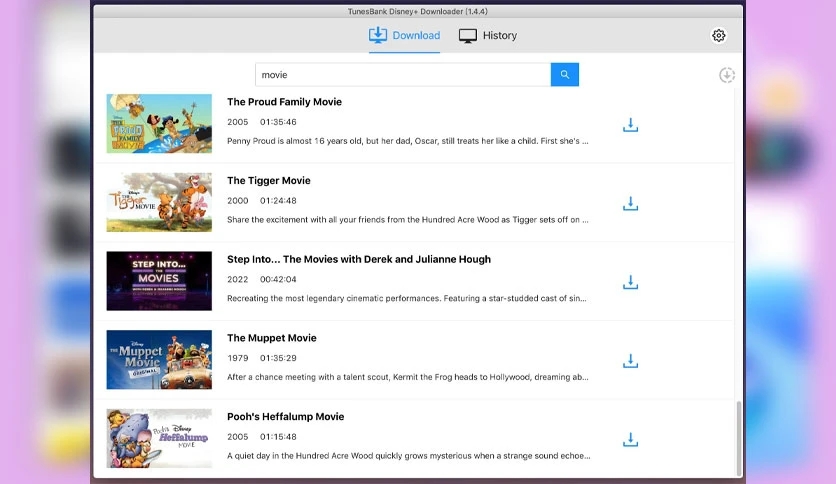Click description starting 'A quiet day in the Hundred'
This screenshot has height=484, width=836.
408,456
